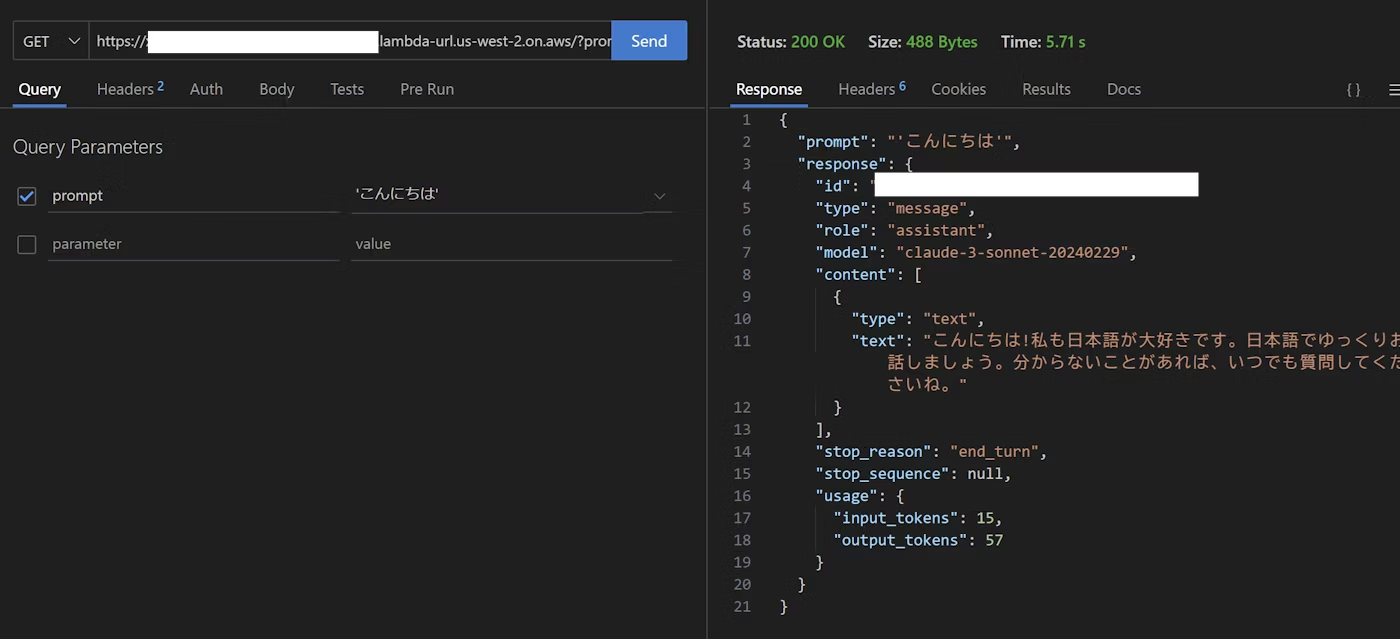Click the "type": "message" line
1400x639 pixels.
coord(895,208)
